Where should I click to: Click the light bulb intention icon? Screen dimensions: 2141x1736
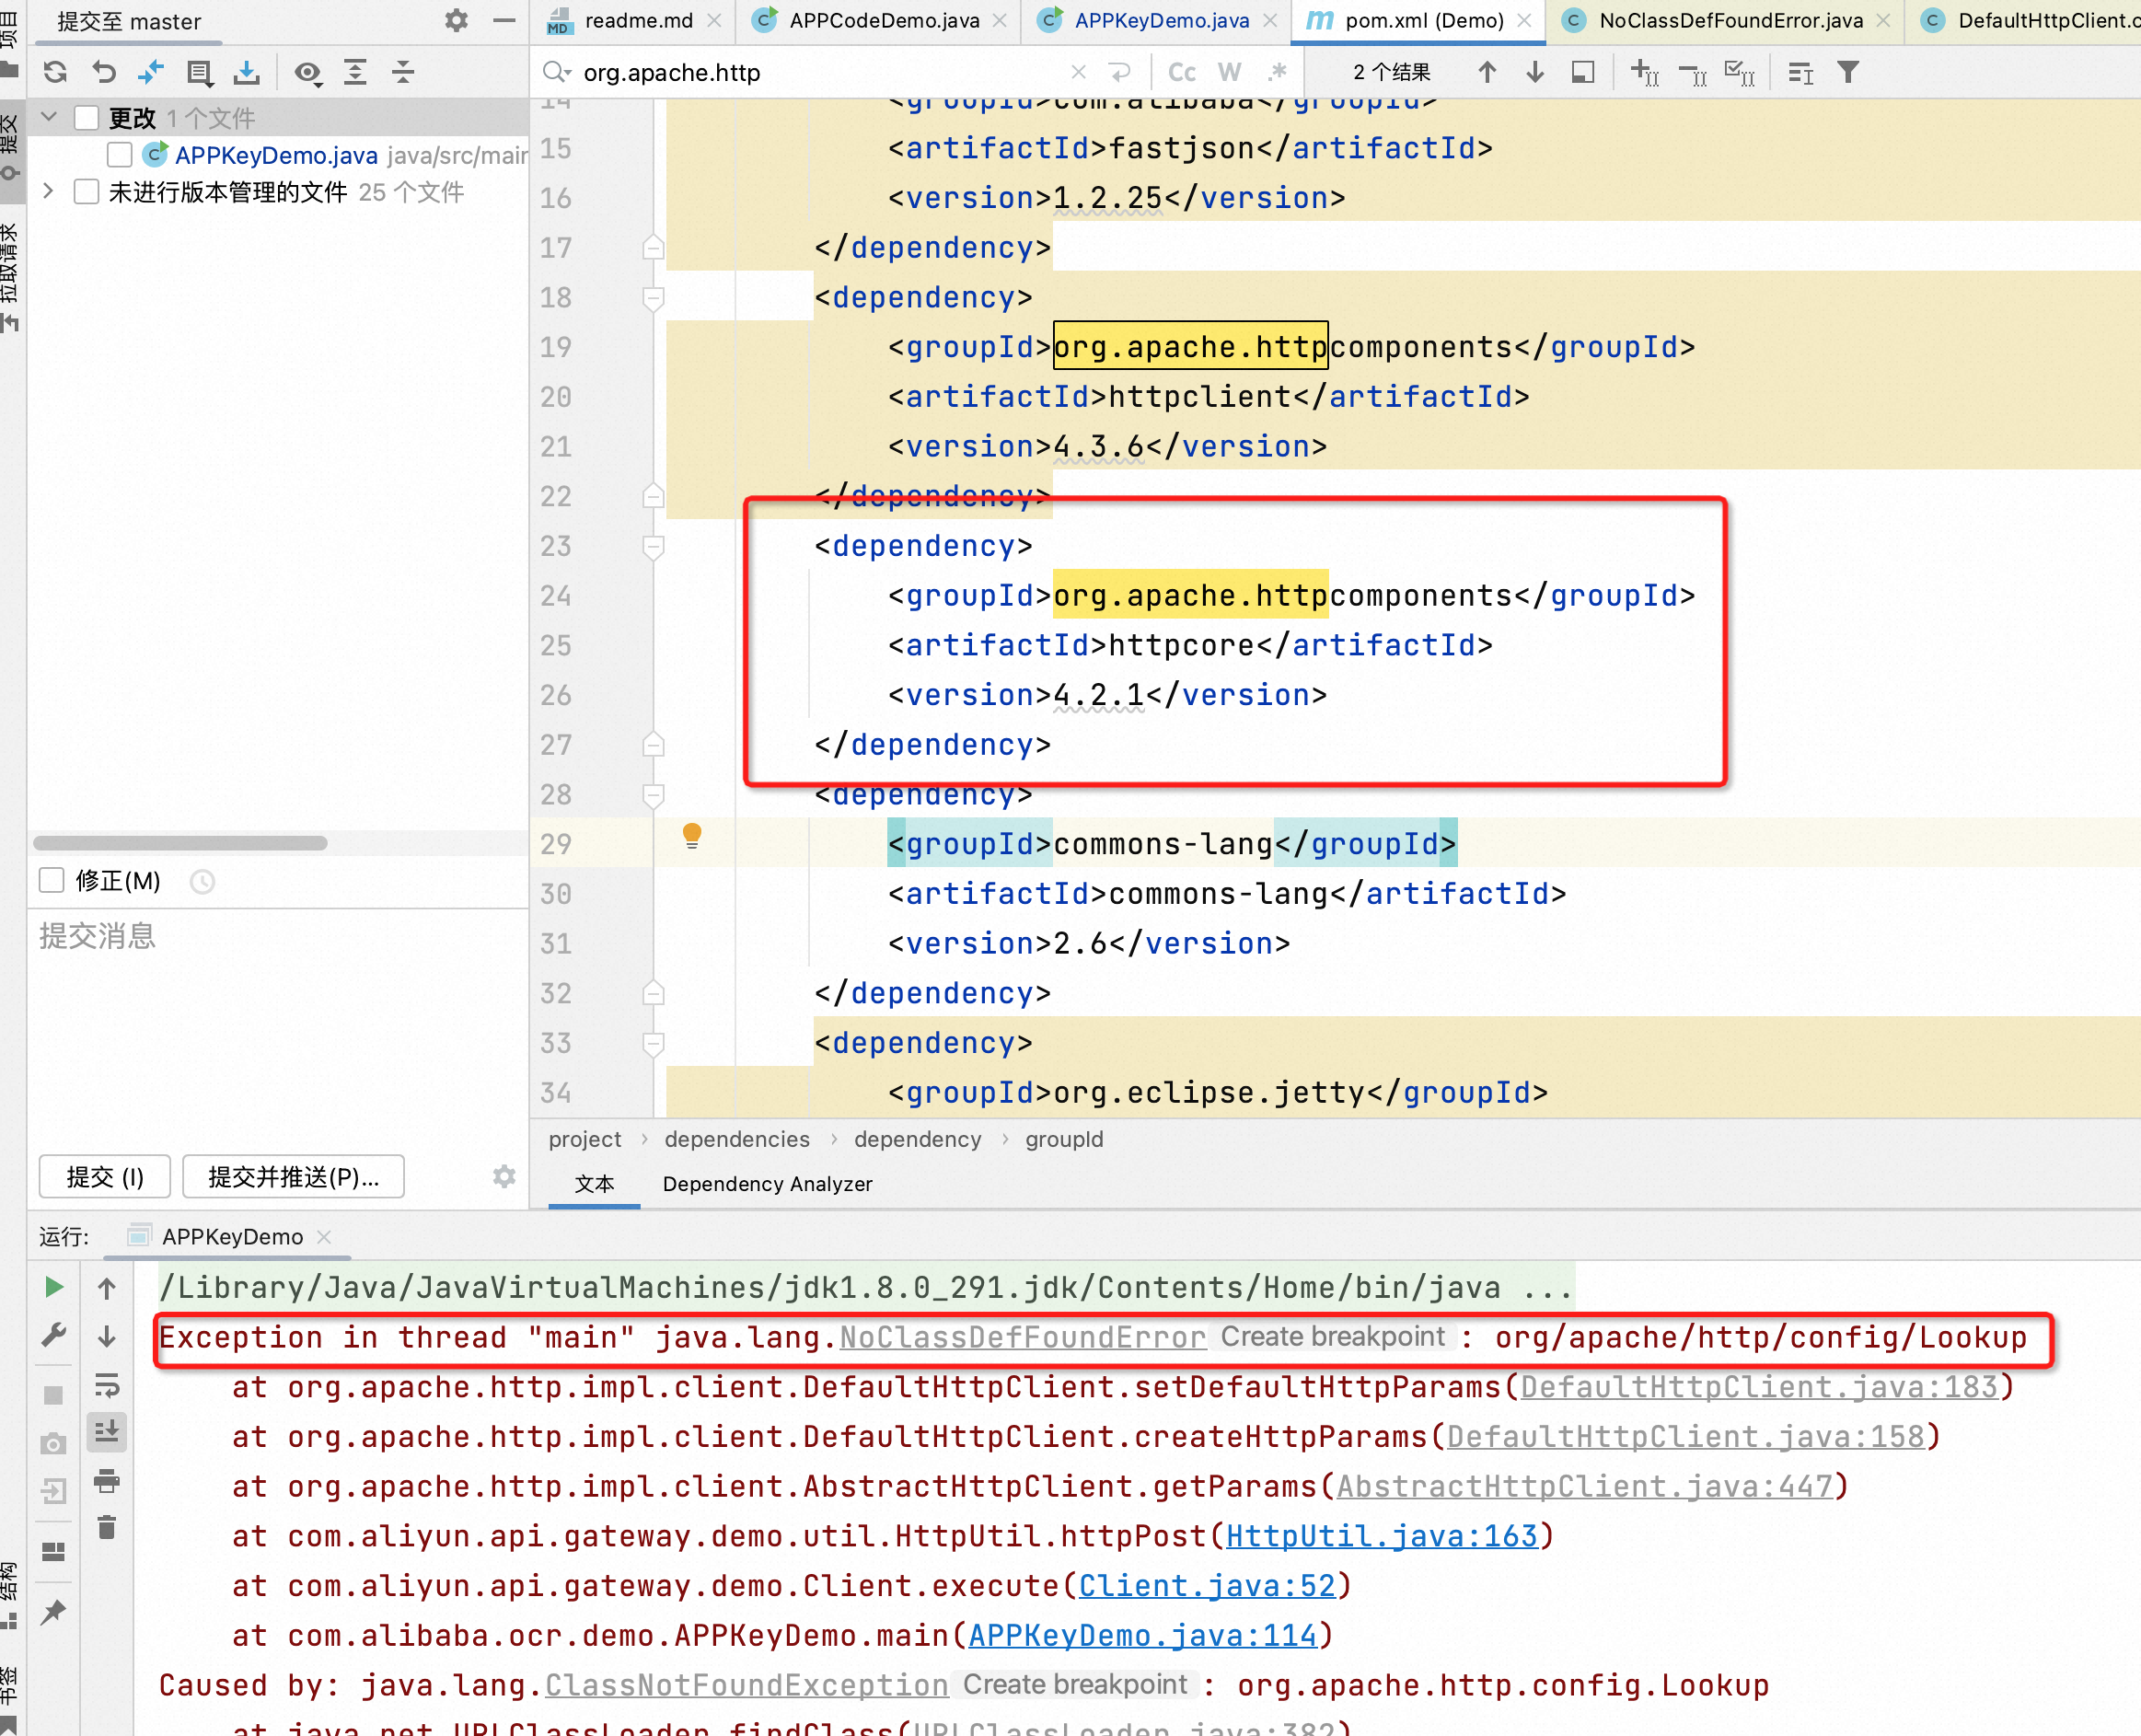click(692, 836)
